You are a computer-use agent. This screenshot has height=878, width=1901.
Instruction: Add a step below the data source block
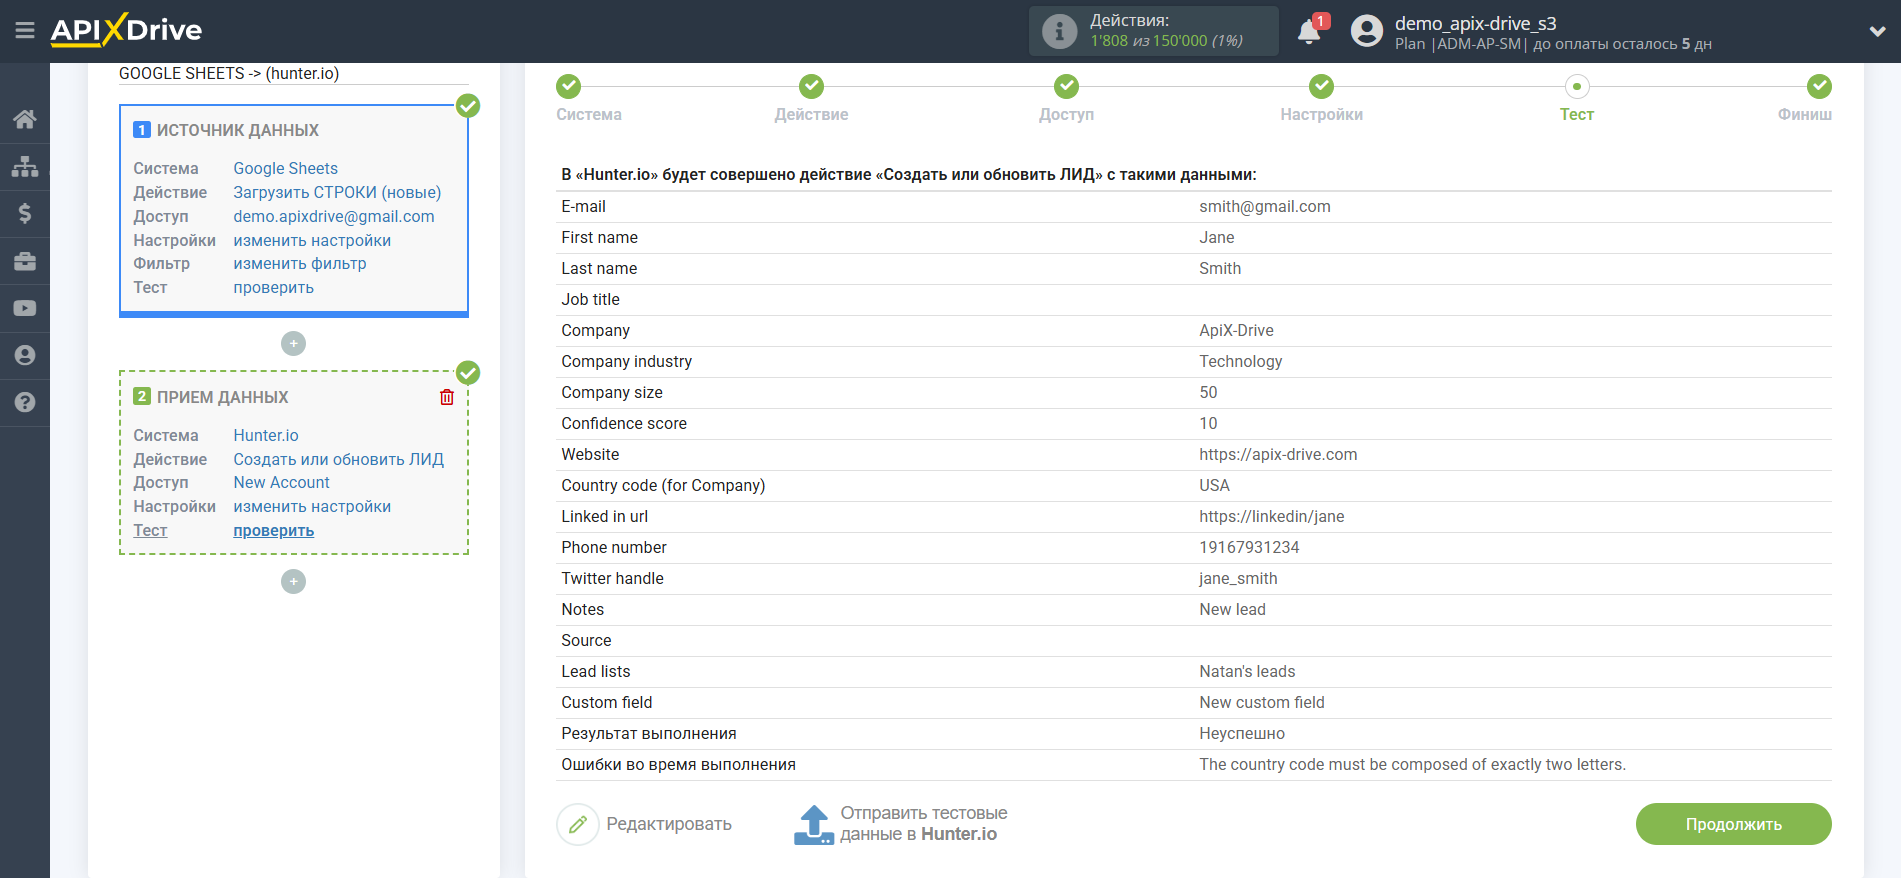[x=293, y=344]
